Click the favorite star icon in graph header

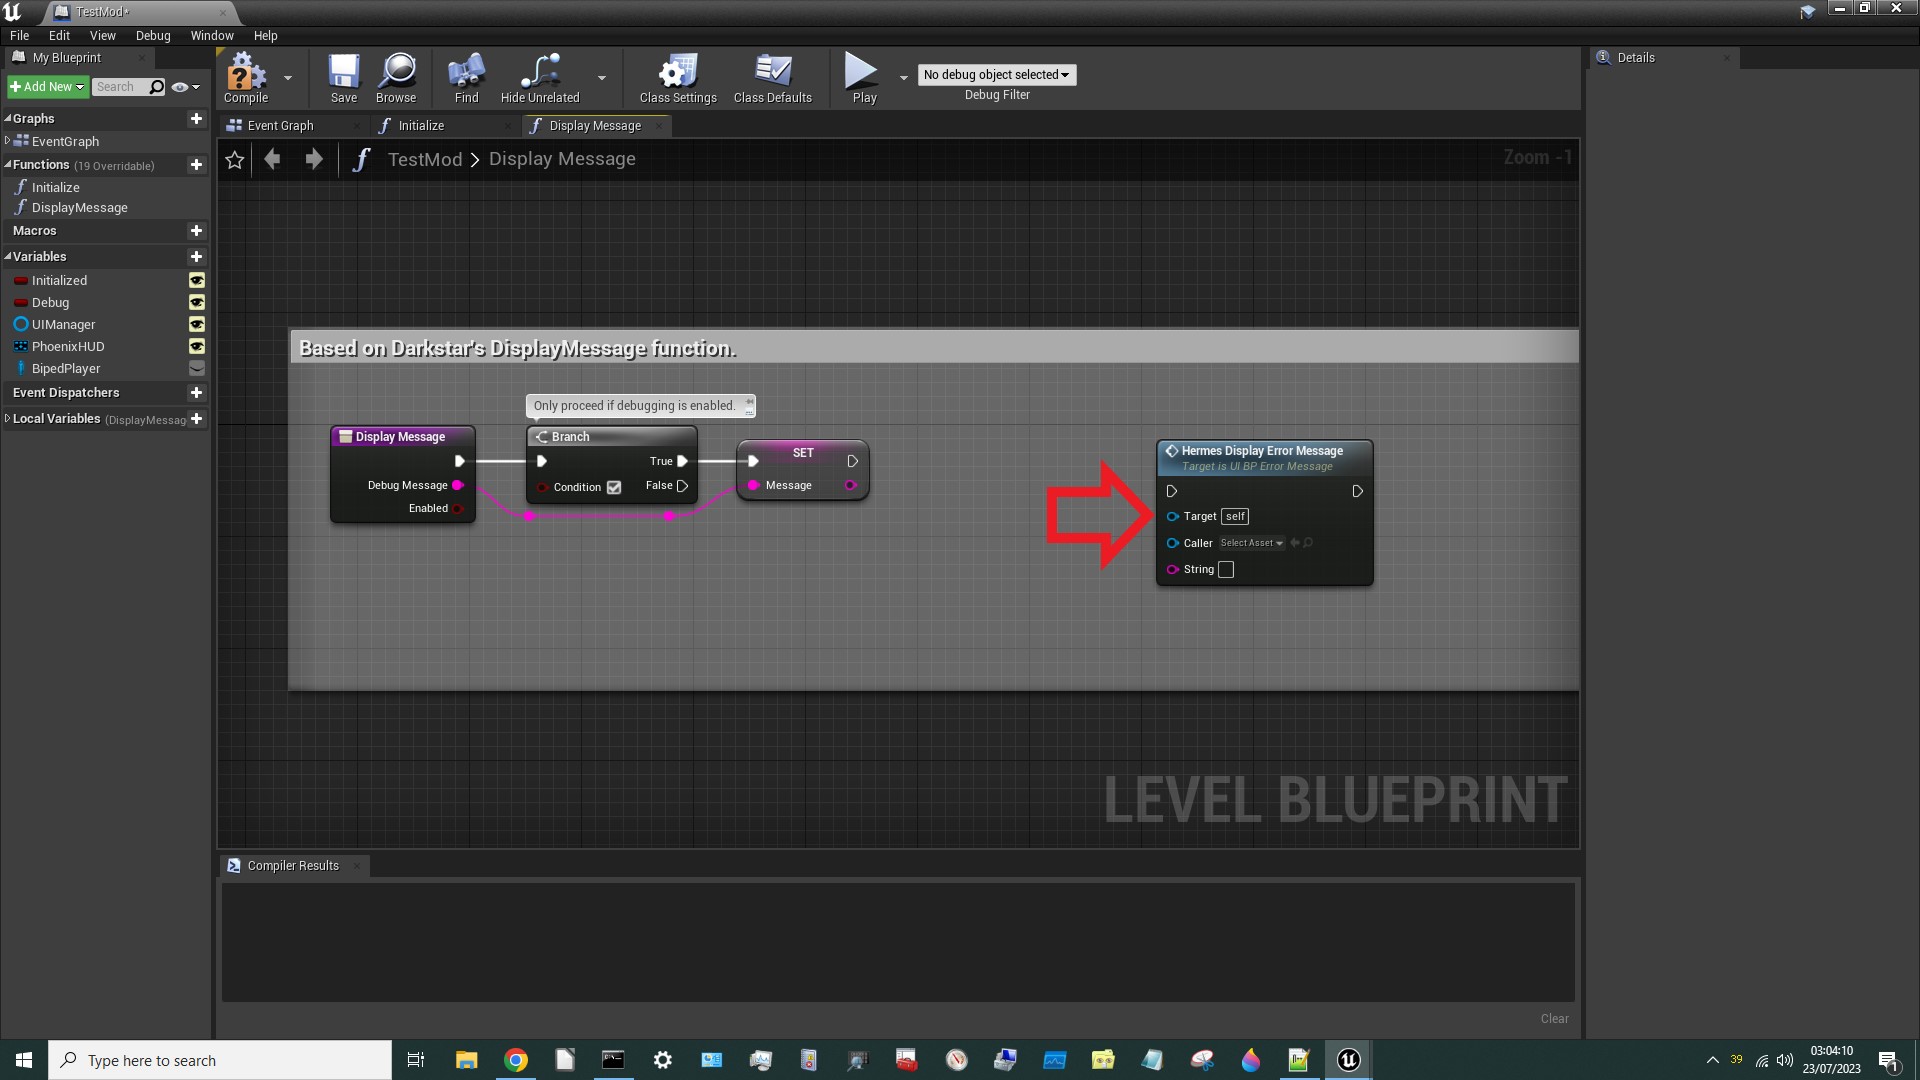[x=235, y=160]
